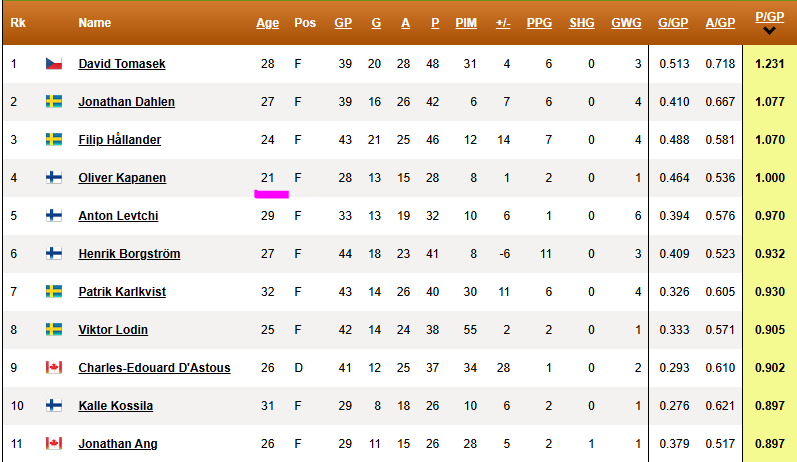Click the Finnish flag beside Oliver Kapanen
This screenshot has height=462, width=797.
[x=54, y=177]
